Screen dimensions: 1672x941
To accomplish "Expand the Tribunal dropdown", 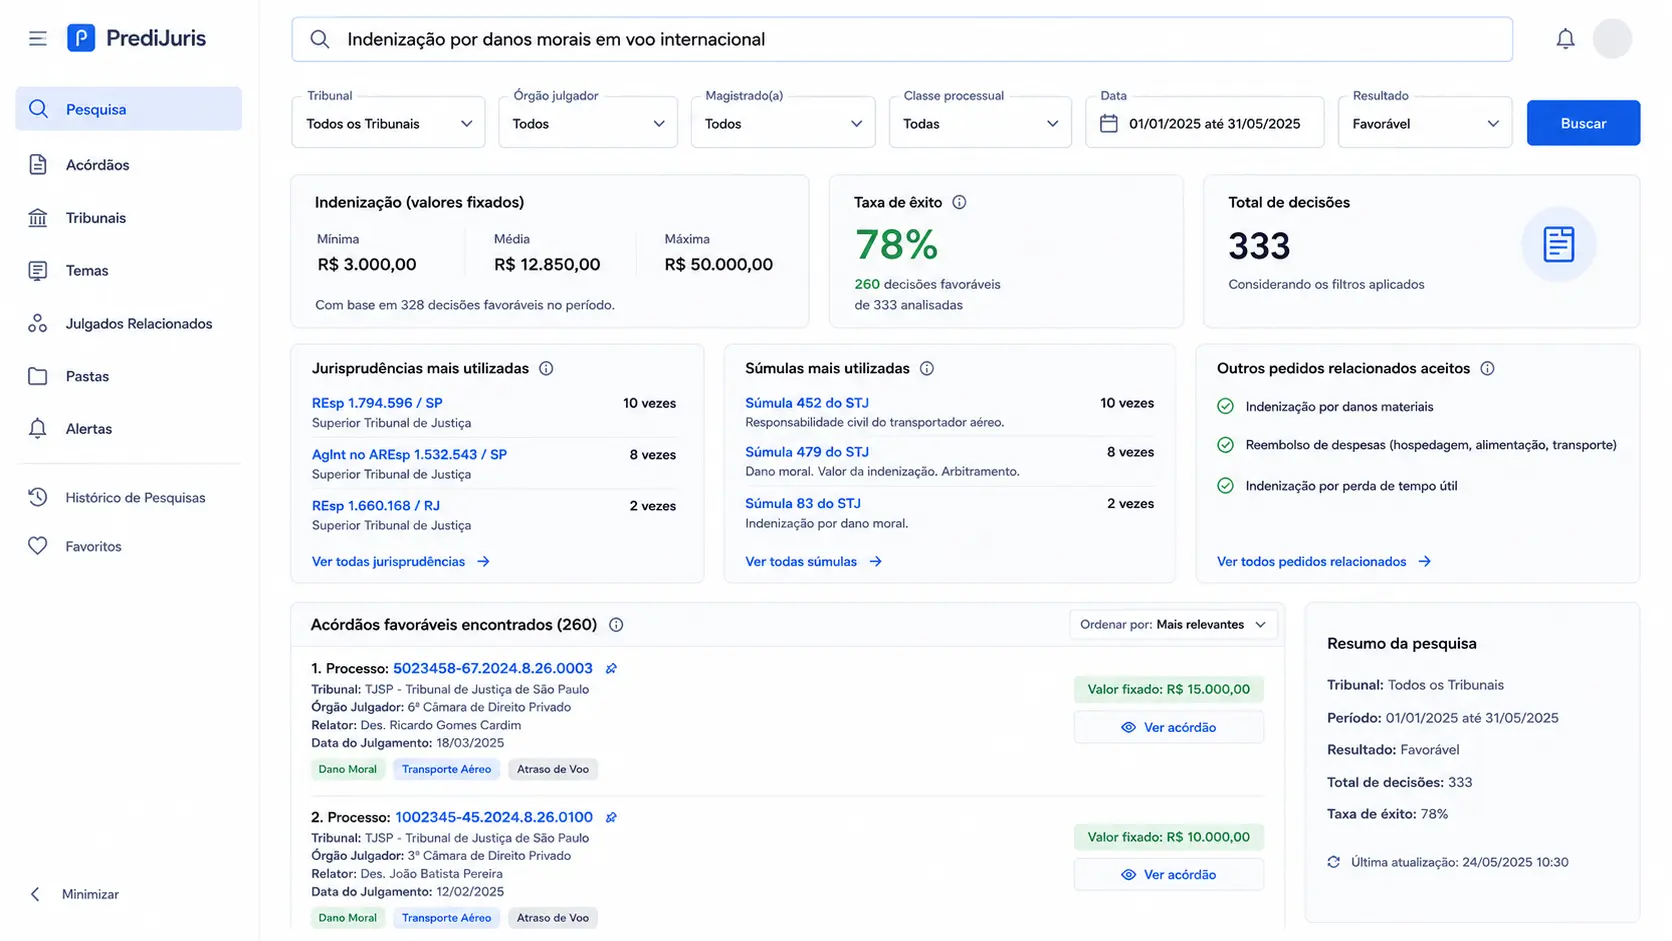I will (x=388, y=123).
